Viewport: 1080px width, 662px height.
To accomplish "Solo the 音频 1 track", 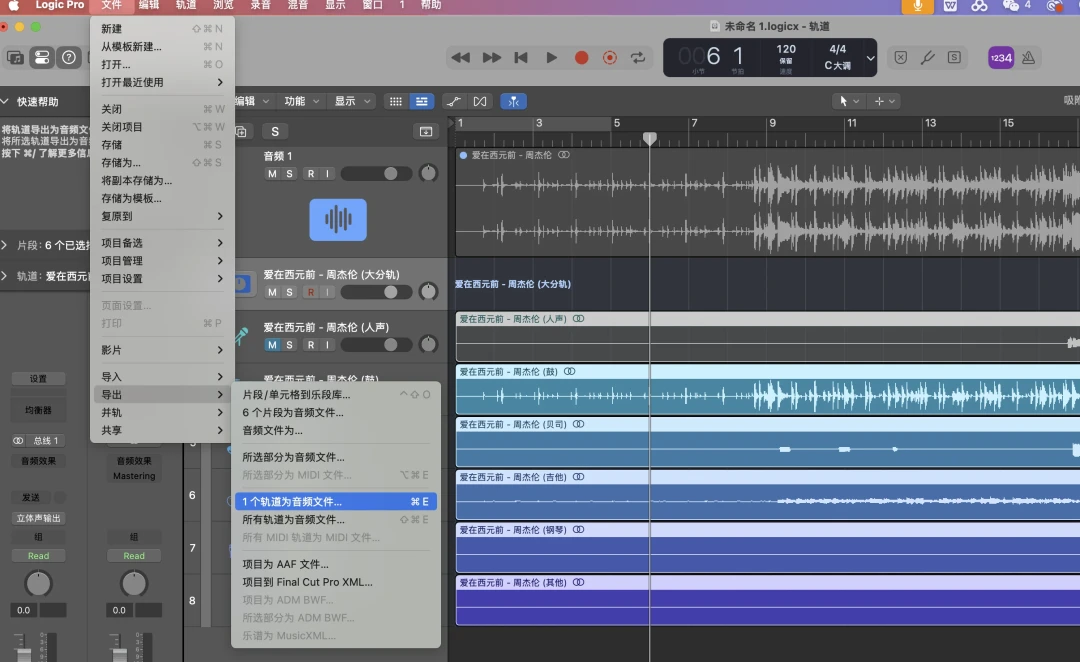I will click(289, 174).
